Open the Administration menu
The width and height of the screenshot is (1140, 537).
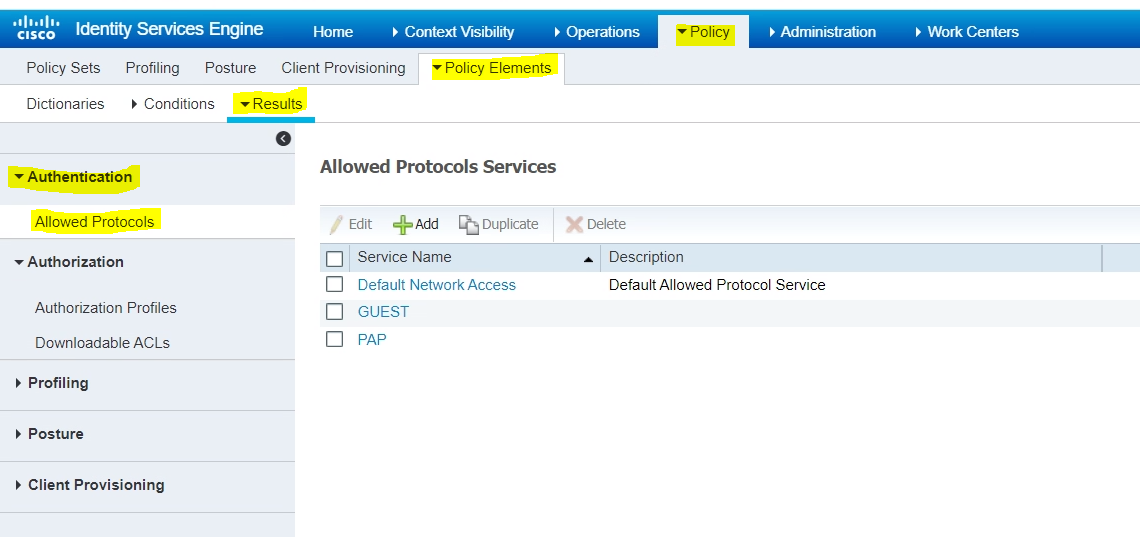coord(827,32)
